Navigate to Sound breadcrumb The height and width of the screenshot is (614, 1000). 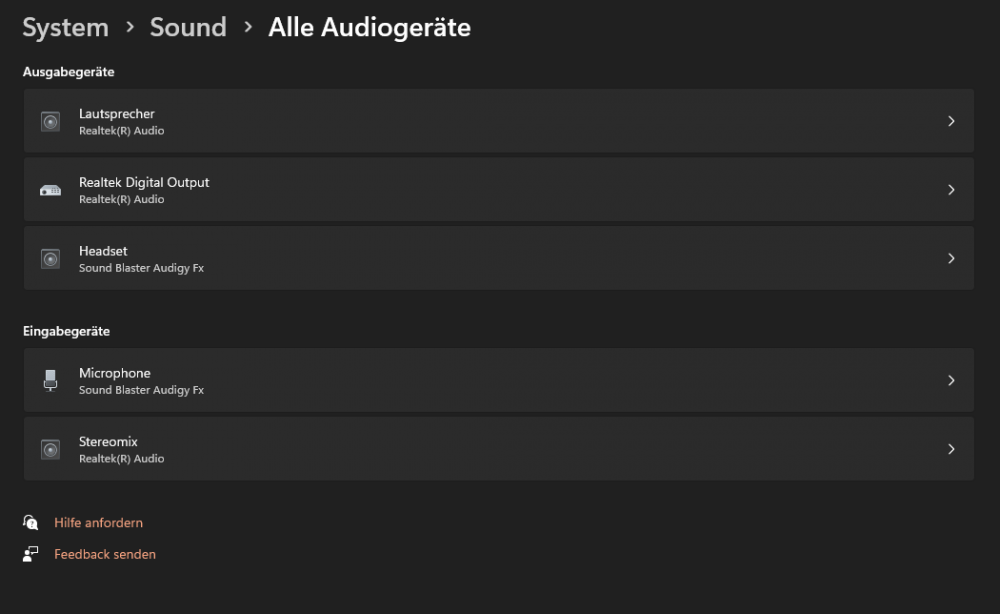188,28
